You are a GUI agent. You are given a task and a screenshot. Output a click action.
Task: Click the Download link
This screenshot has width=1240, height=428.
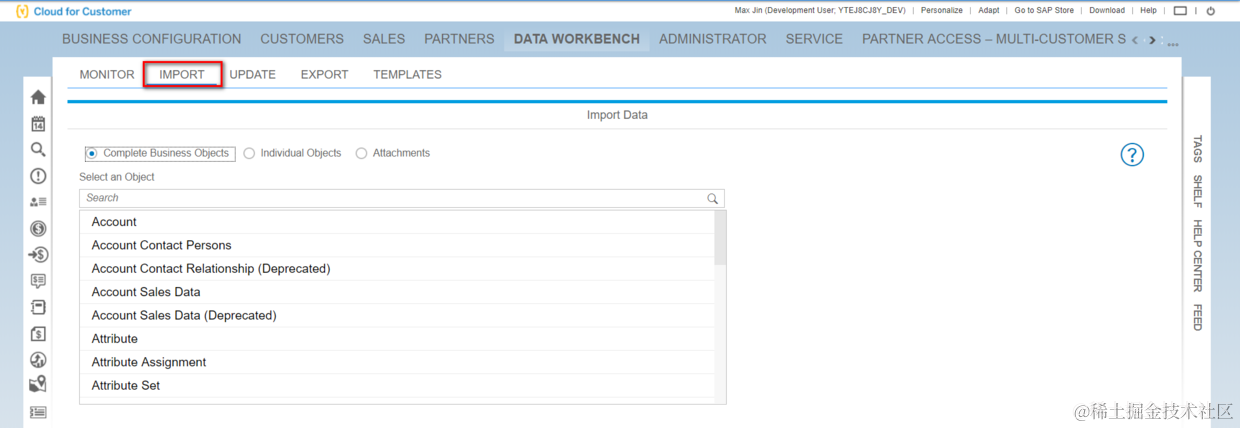[1107, 10]
